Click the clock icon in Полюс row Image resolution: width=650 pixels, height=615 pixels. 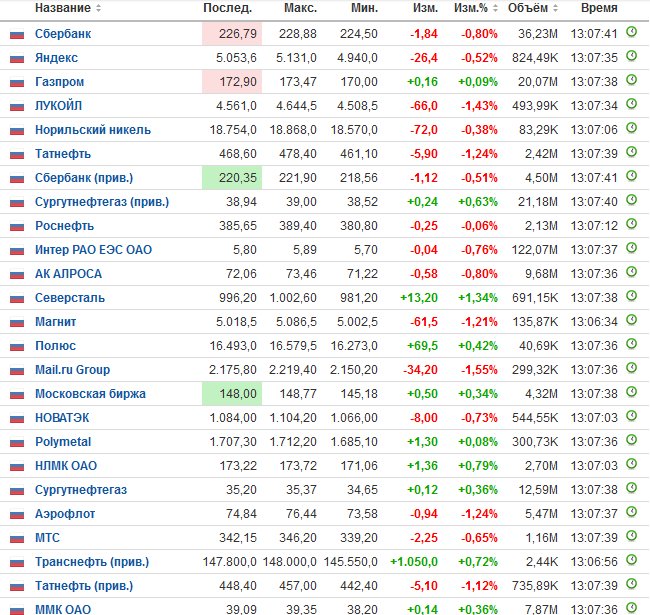(x=631, y=344)
